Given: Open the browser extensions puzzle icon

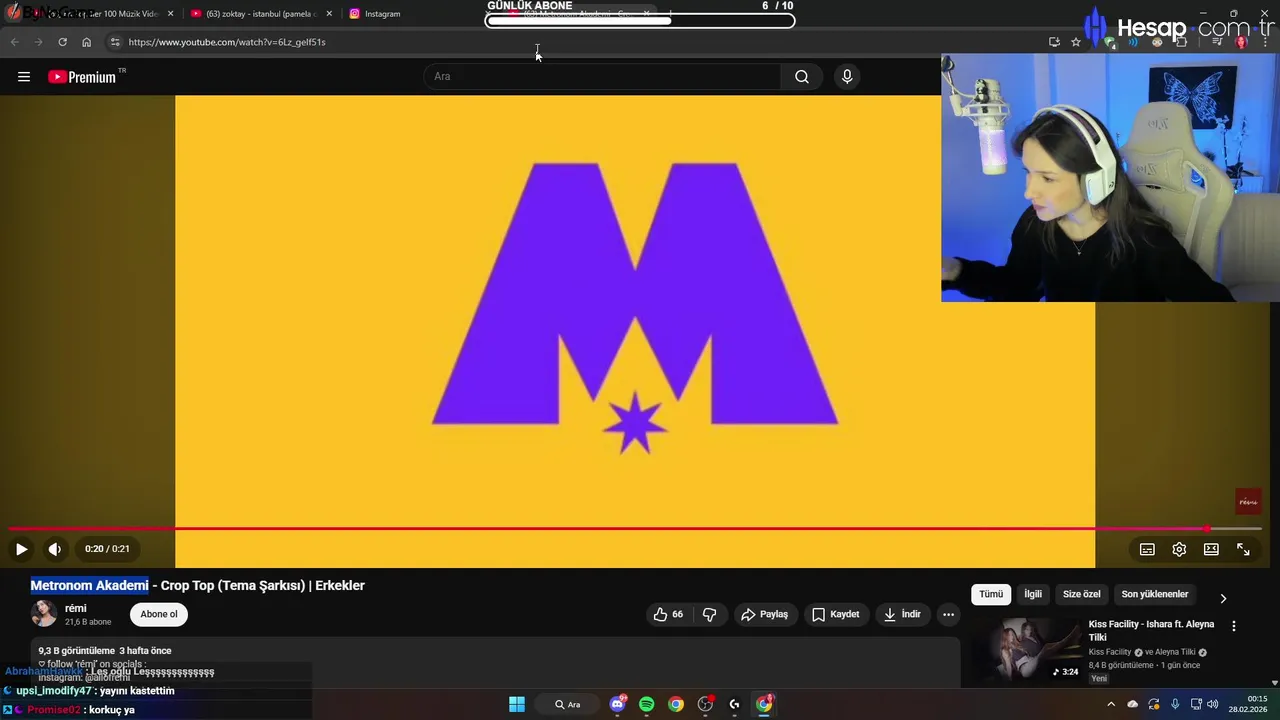Looking at the screenshot, I should [1181, 42].
